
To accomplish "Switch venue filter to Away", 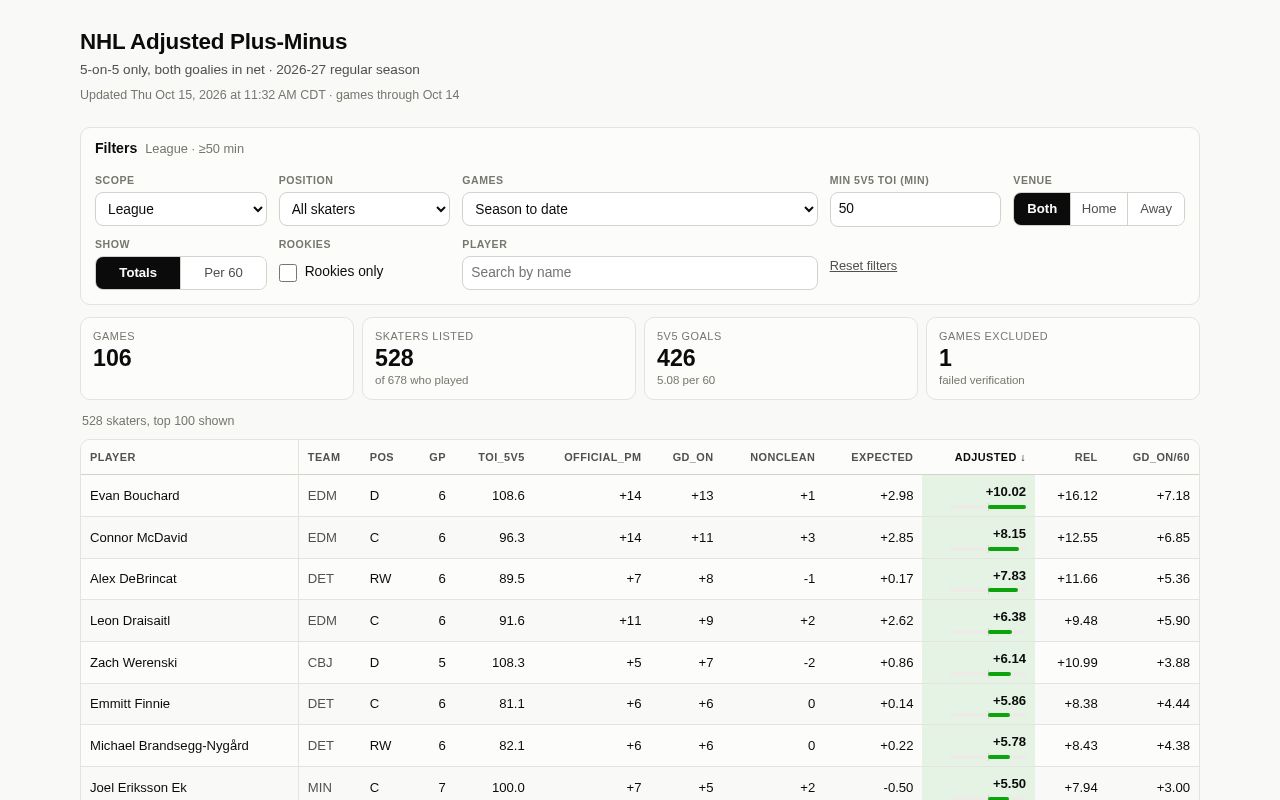I will [1156, 209].
